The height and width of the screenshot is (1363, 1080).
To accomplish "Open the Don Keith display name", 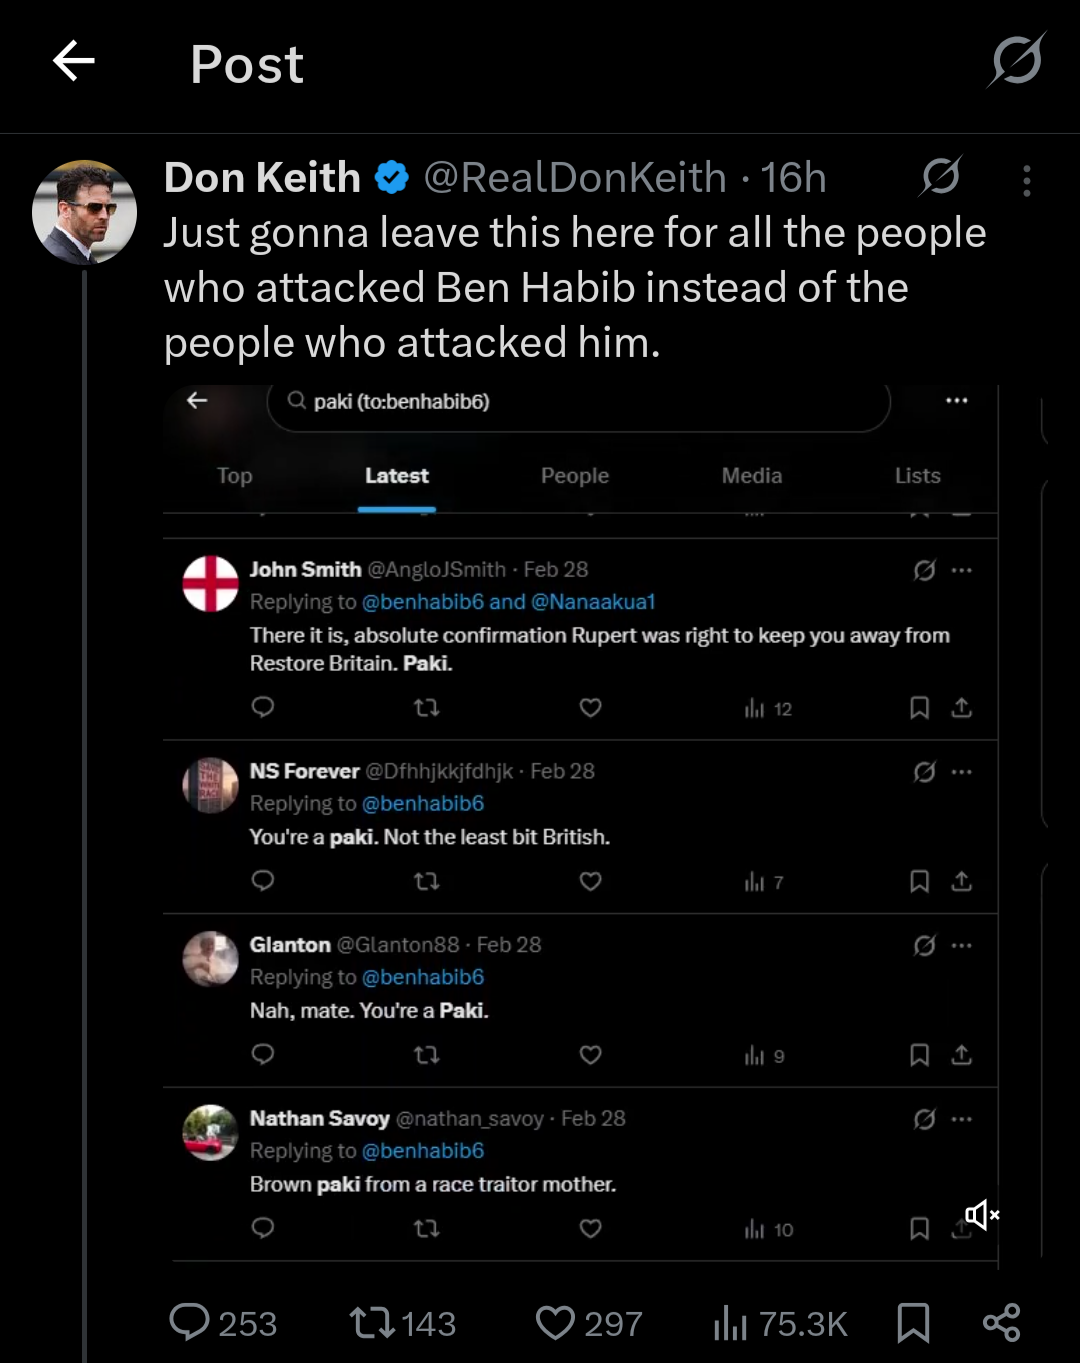I will point(262,178).
